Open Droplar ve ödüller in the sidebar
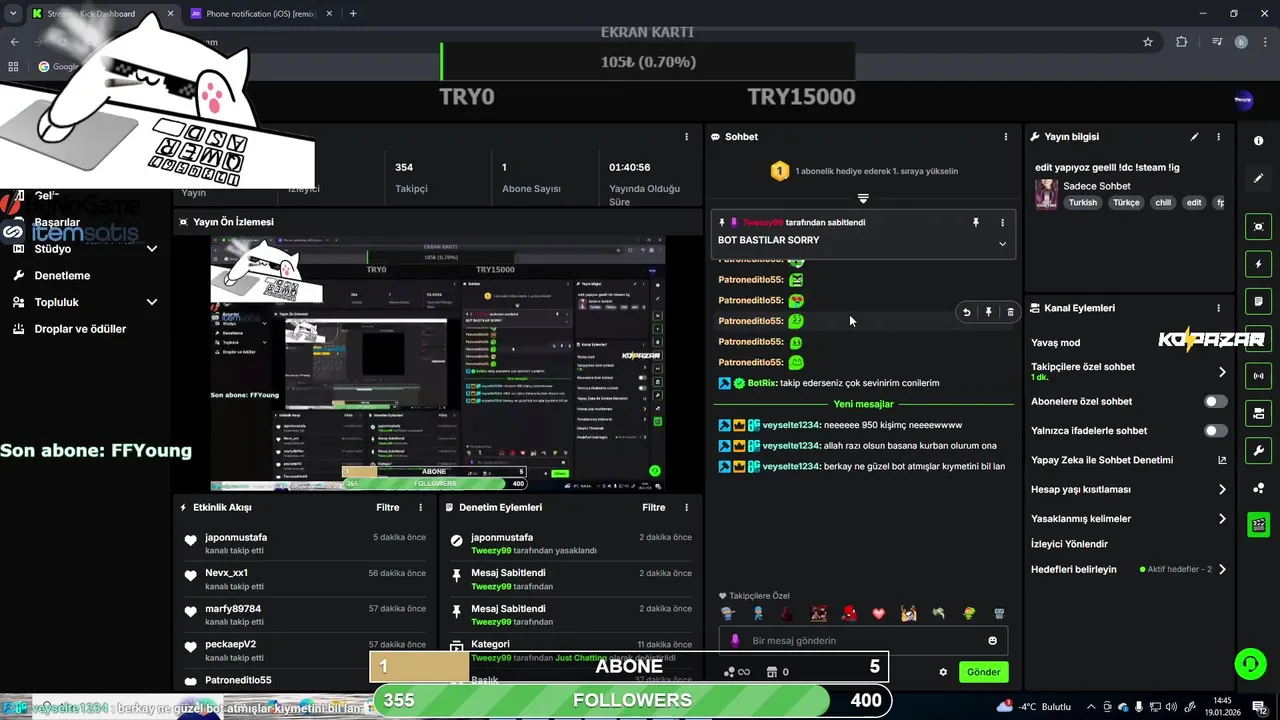 (80, 329)
